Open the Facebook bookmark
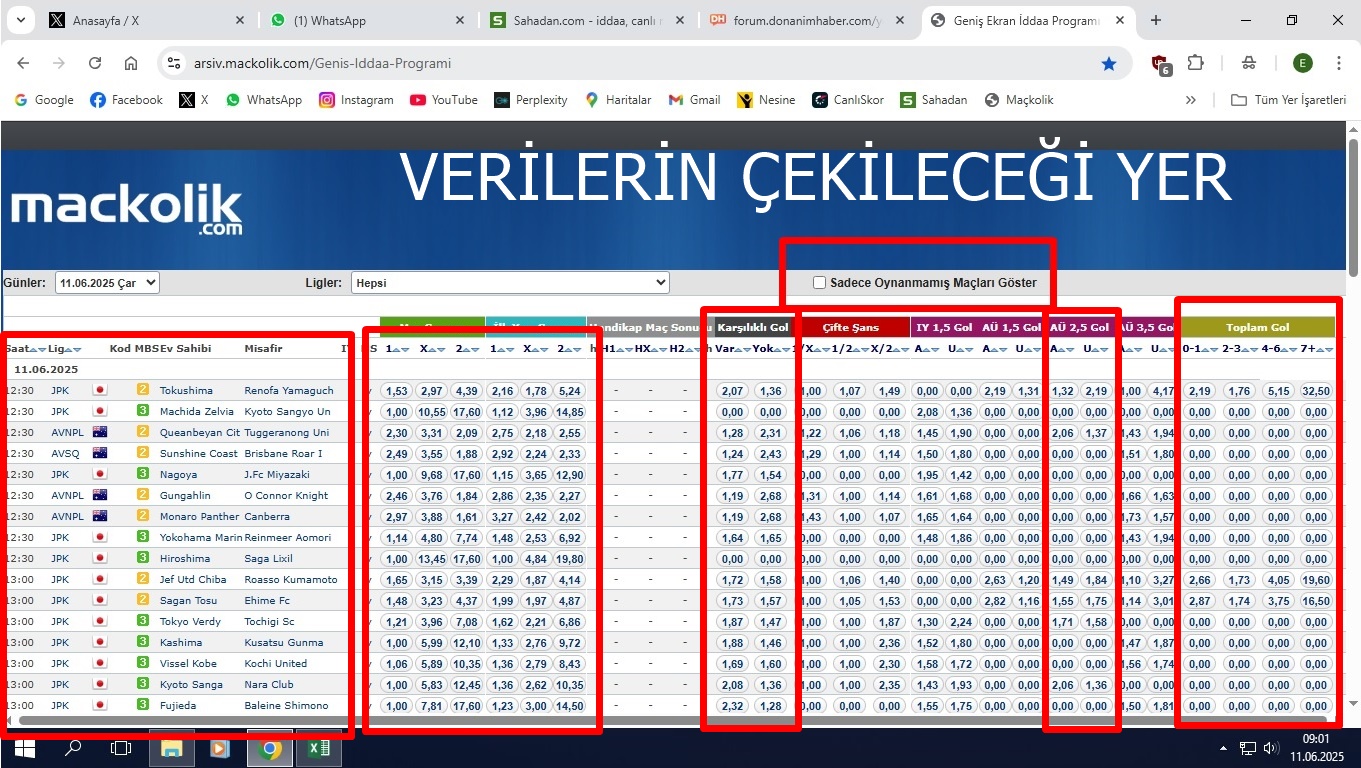1361x768 pixels. (126, 100)
